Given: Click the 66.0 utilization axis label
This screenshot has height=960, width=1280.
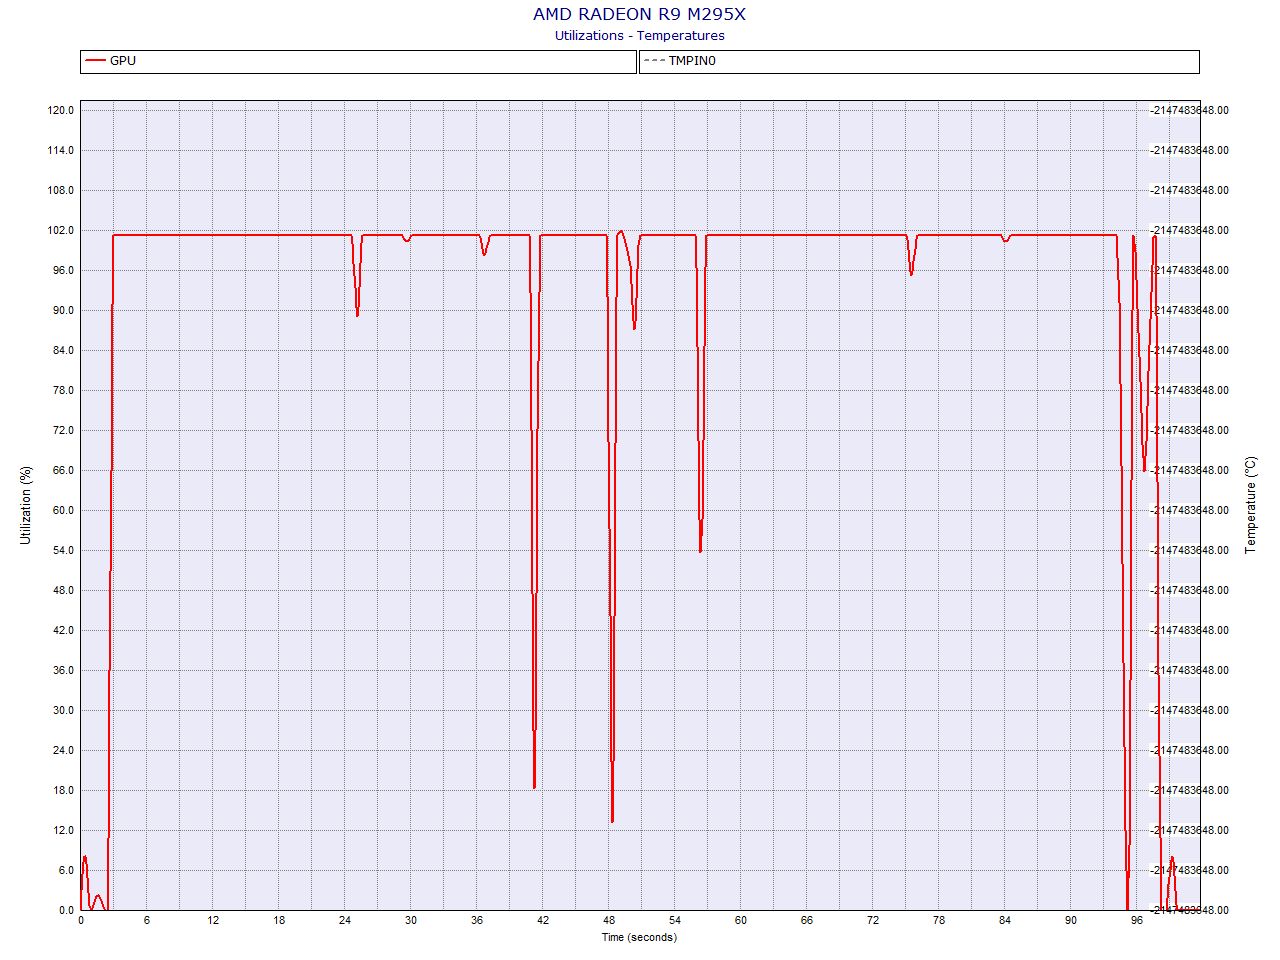Looking at the screenshot, I should pyautogui.click(x=64, y=470).
